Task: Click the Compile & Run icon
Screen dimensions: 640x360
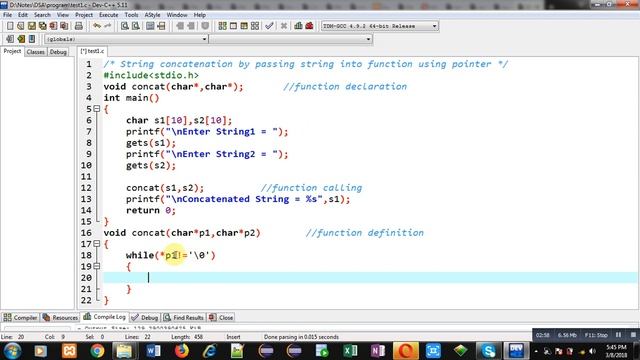Action: pyautogui.click(x=244, y=26)
